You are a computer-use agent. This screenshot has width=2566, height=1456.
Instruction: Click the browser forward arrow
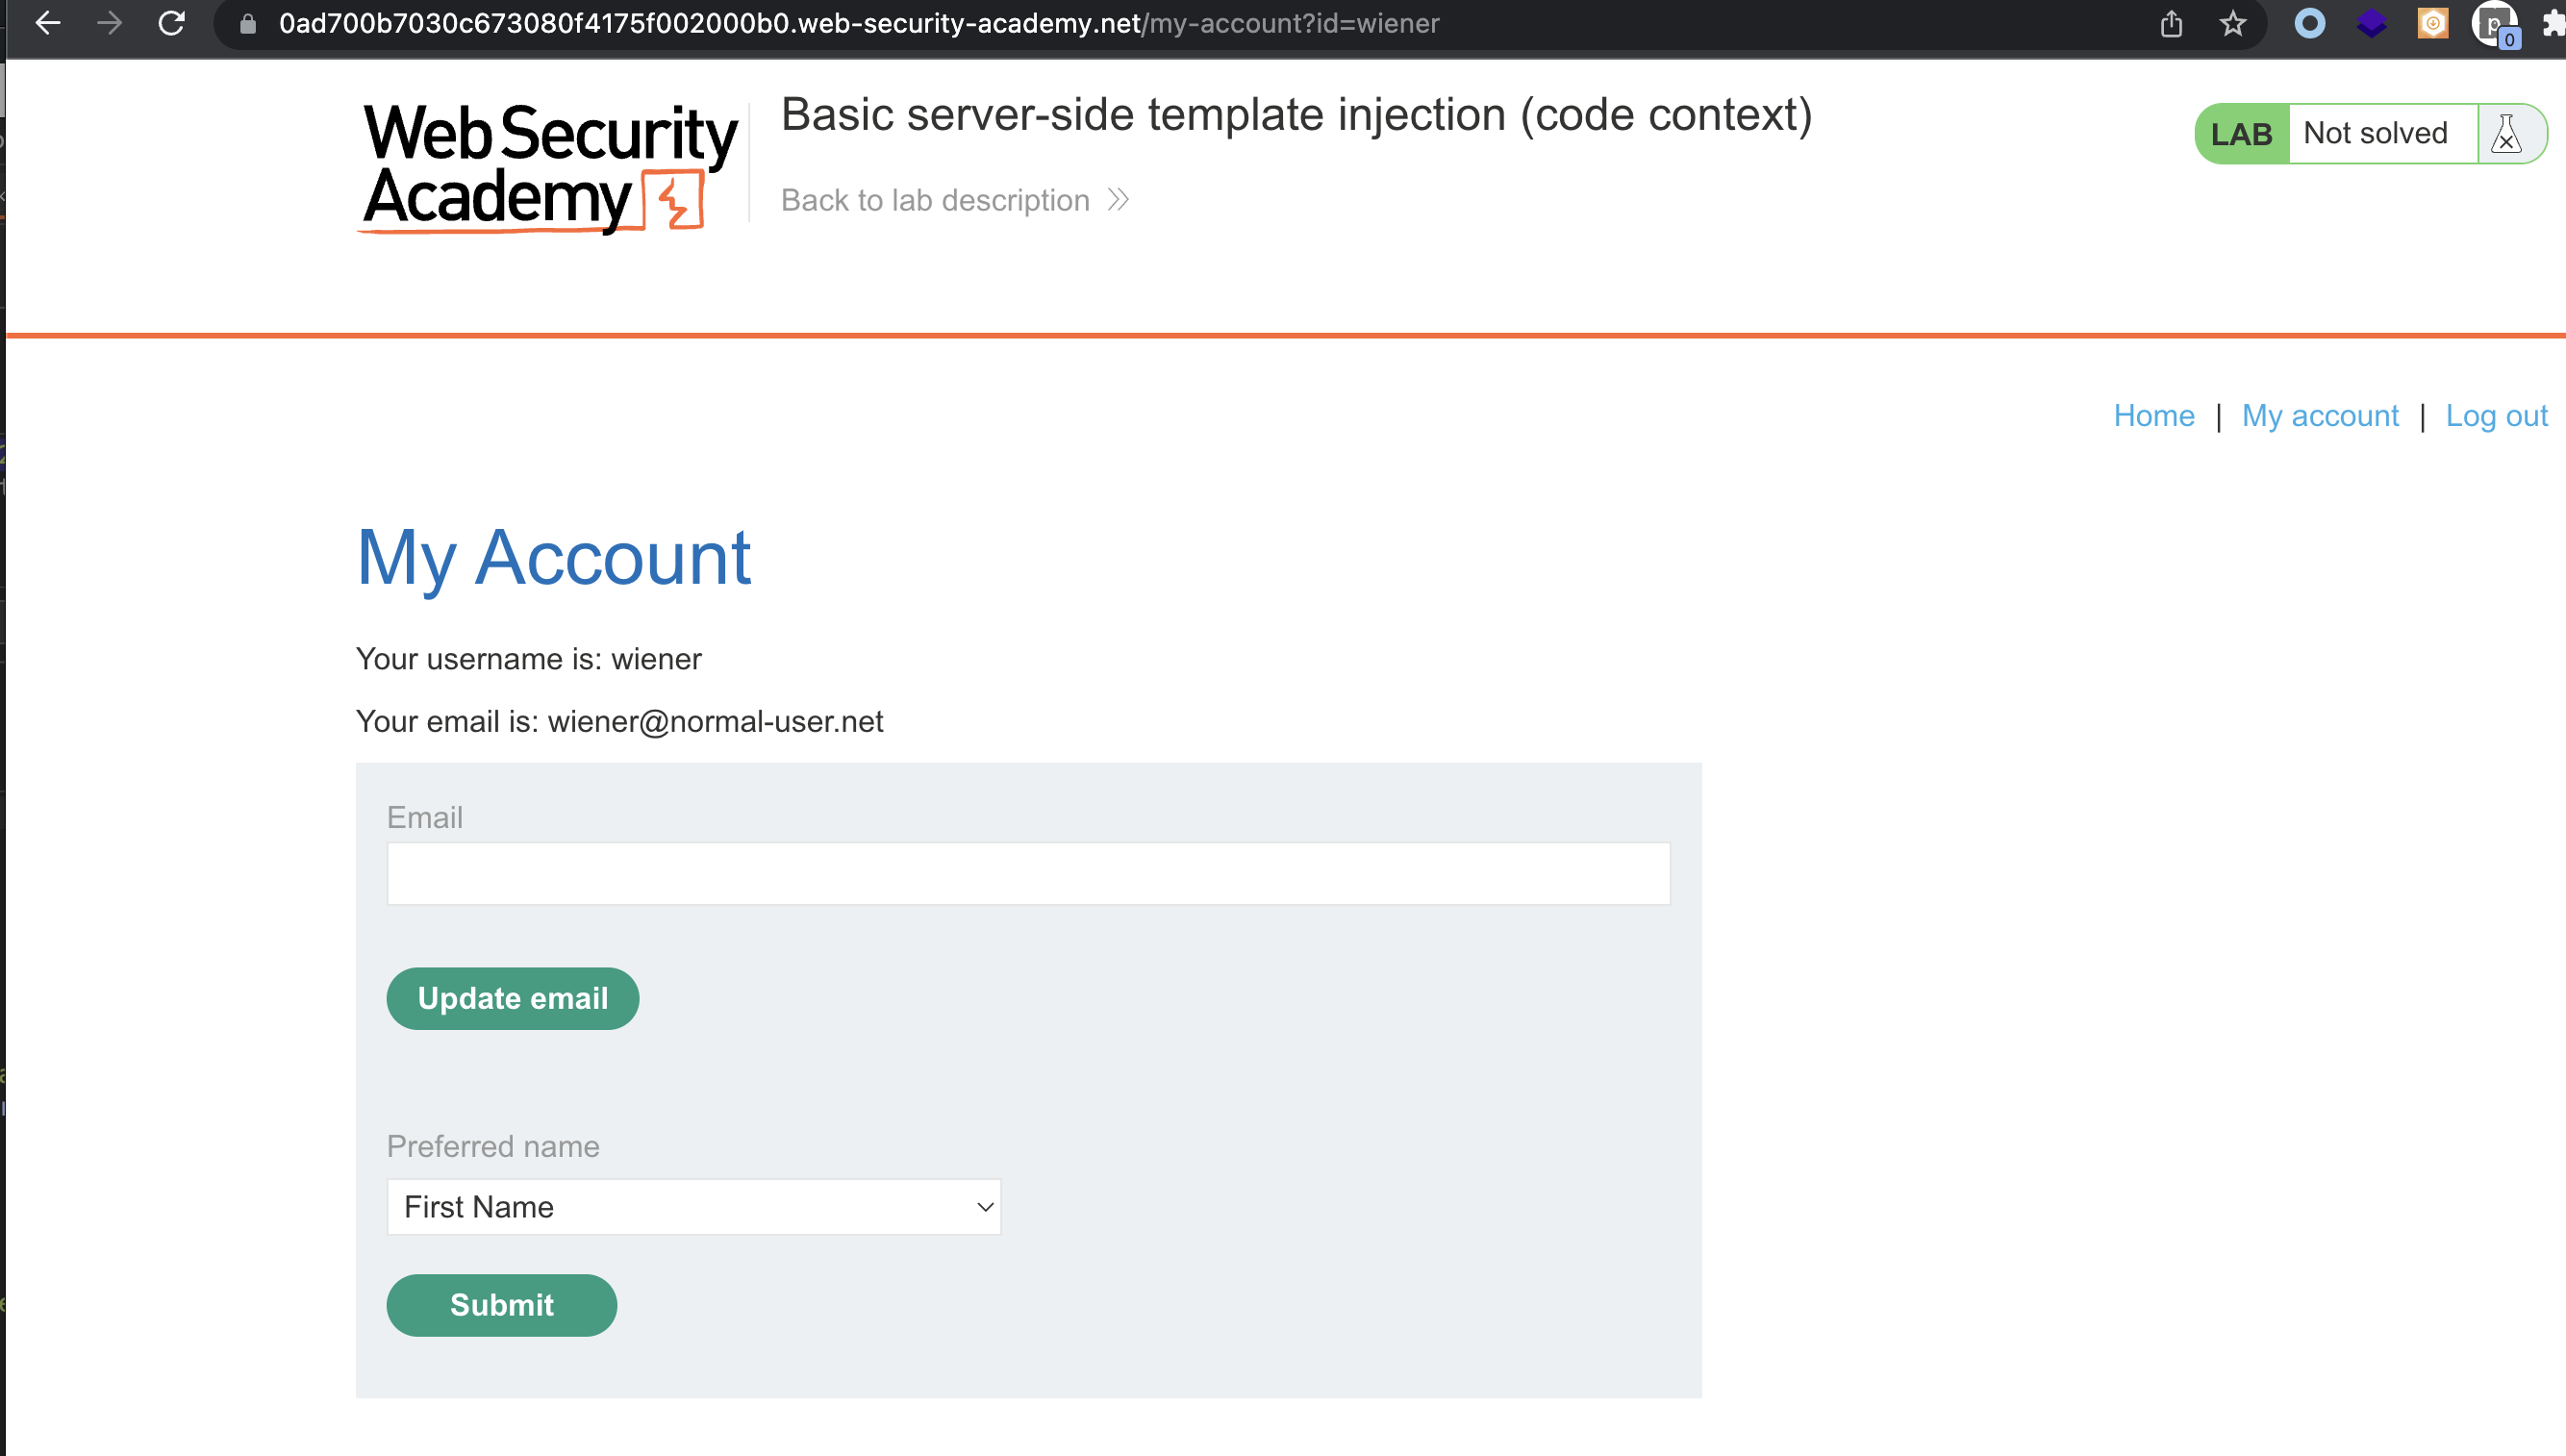point(110,23)
